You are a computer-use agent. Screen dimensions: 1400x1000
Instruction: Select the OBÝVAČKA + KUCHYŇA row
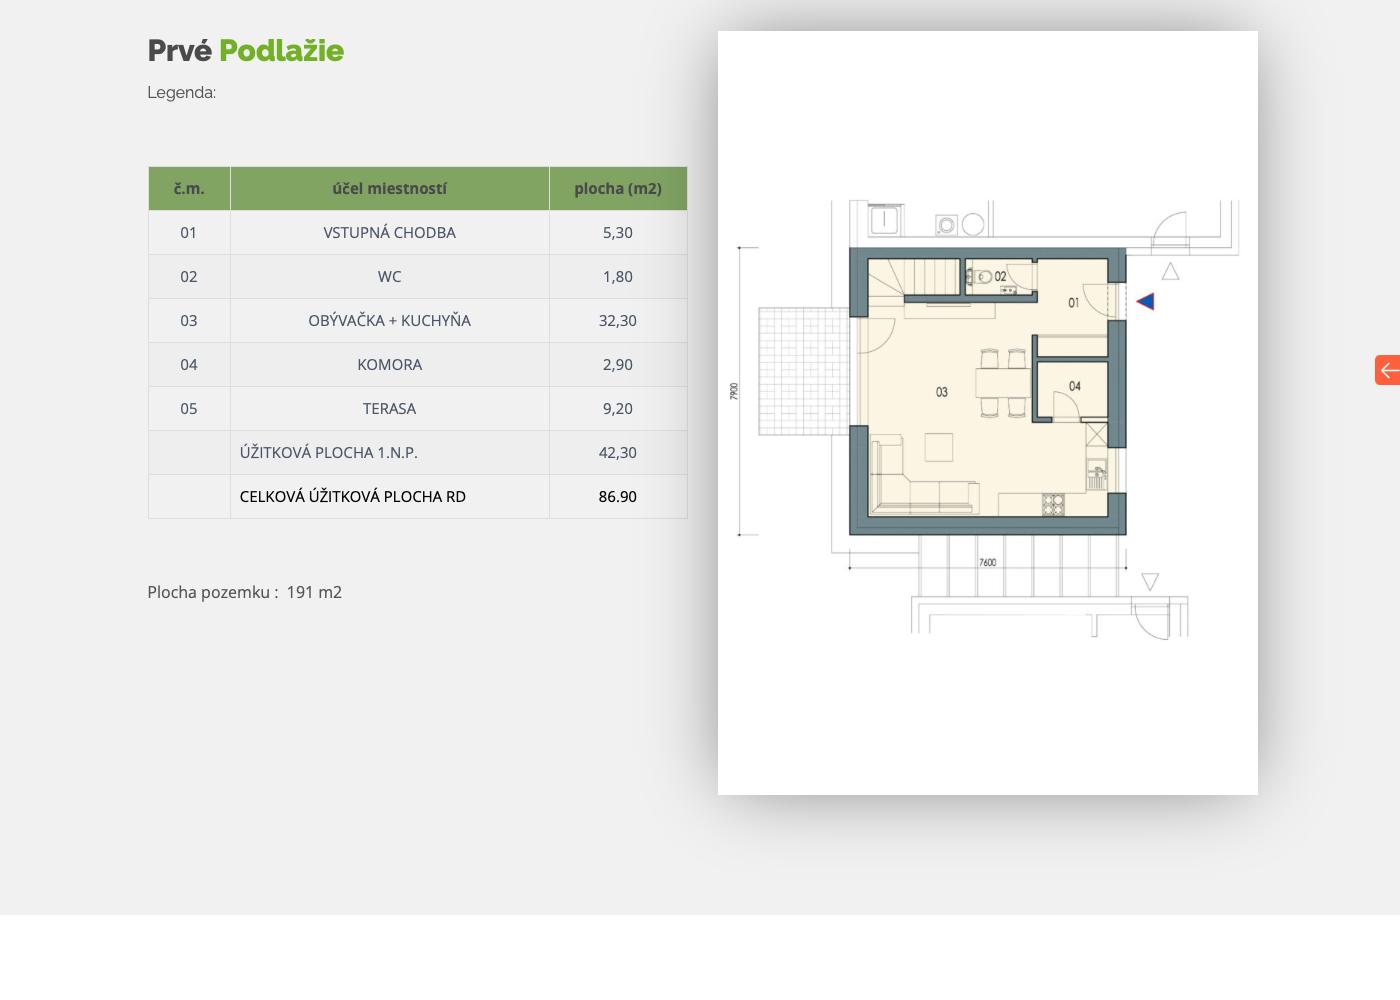[389, 320]
